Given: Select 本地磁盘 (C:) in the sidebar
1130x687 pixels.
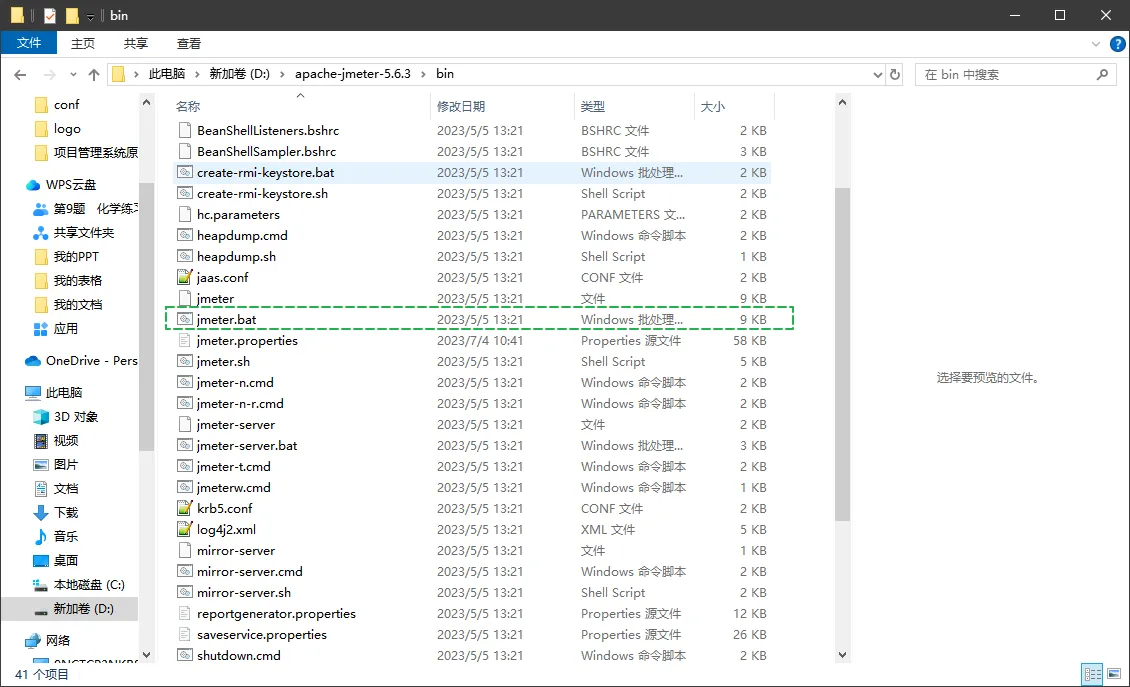Looking at the screenshot, I should pos(89,585).
